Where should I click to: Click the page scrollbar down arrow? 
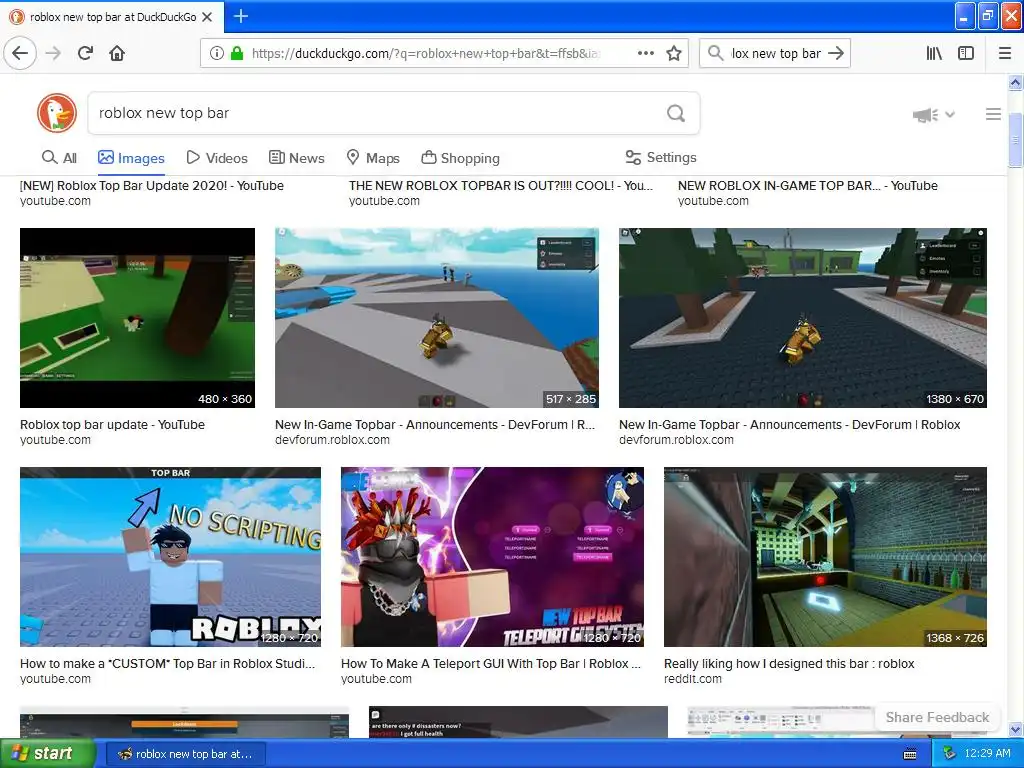point(1015,729)
